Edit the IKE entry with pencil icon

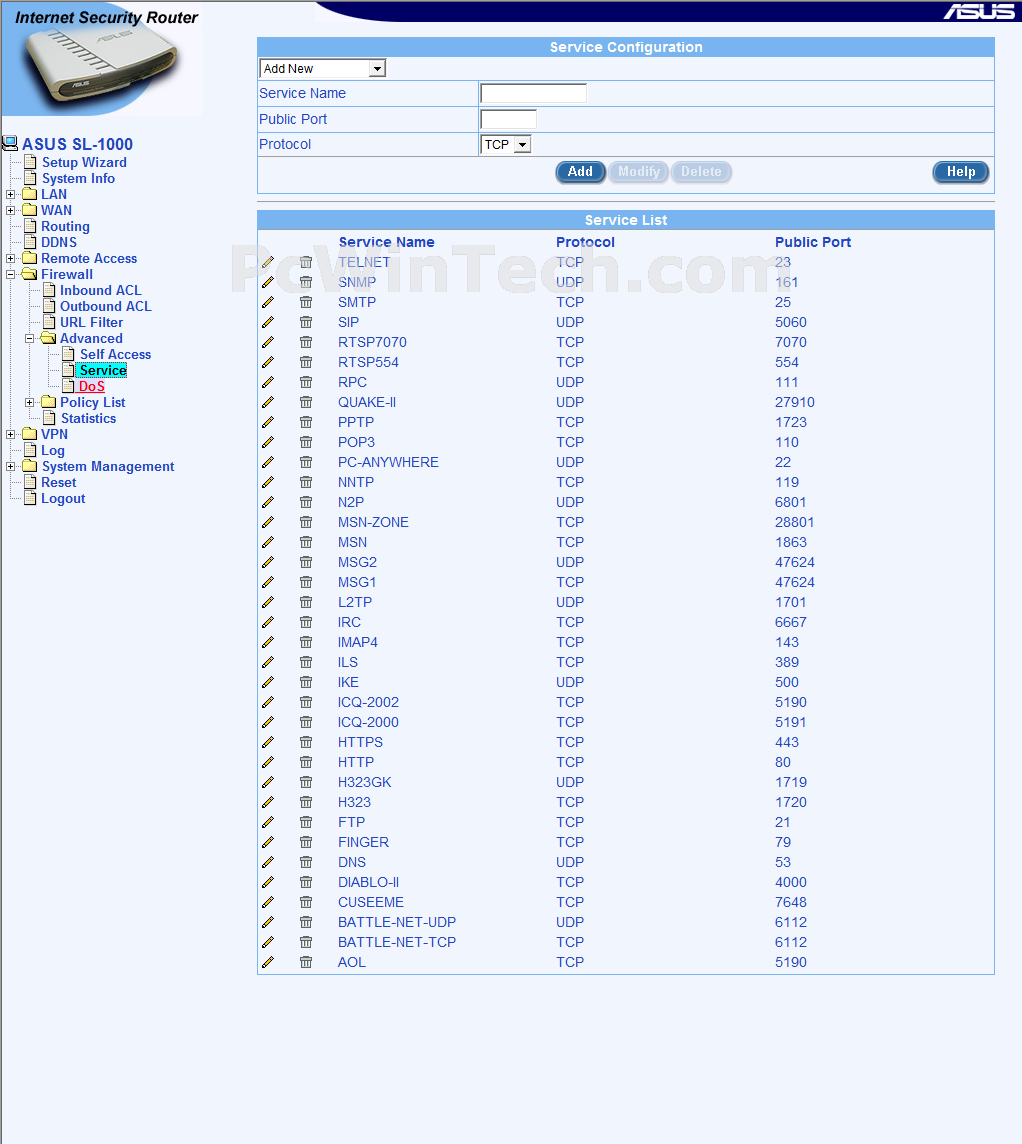point(268,682)
